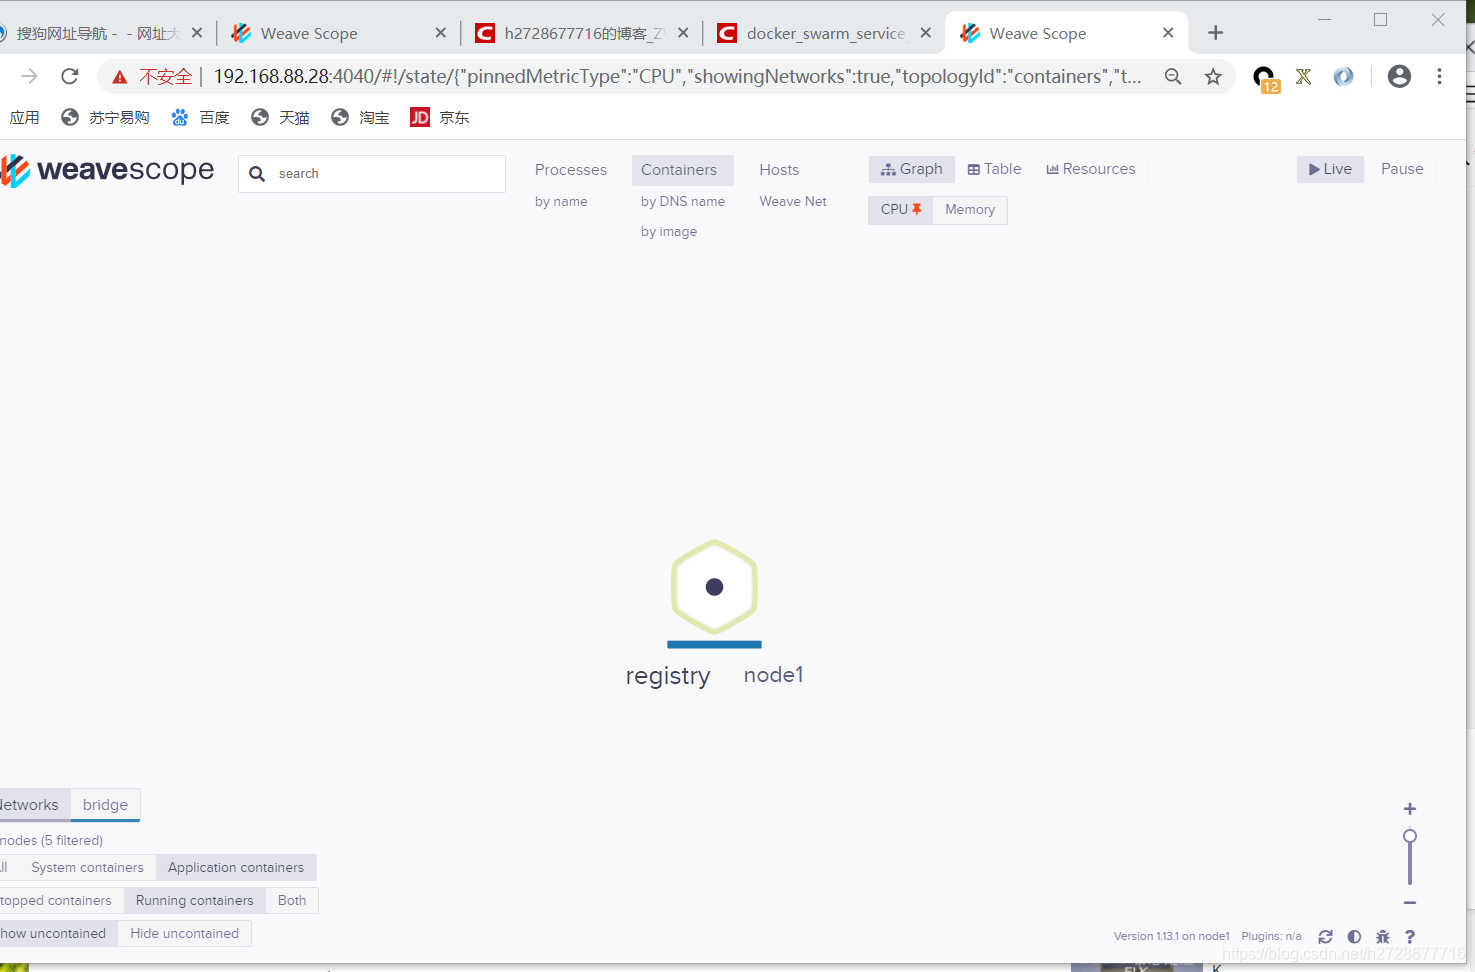Open the browser zoom magnifier icon
The image size is (1475, 972).
click(x=1173, y=76)
